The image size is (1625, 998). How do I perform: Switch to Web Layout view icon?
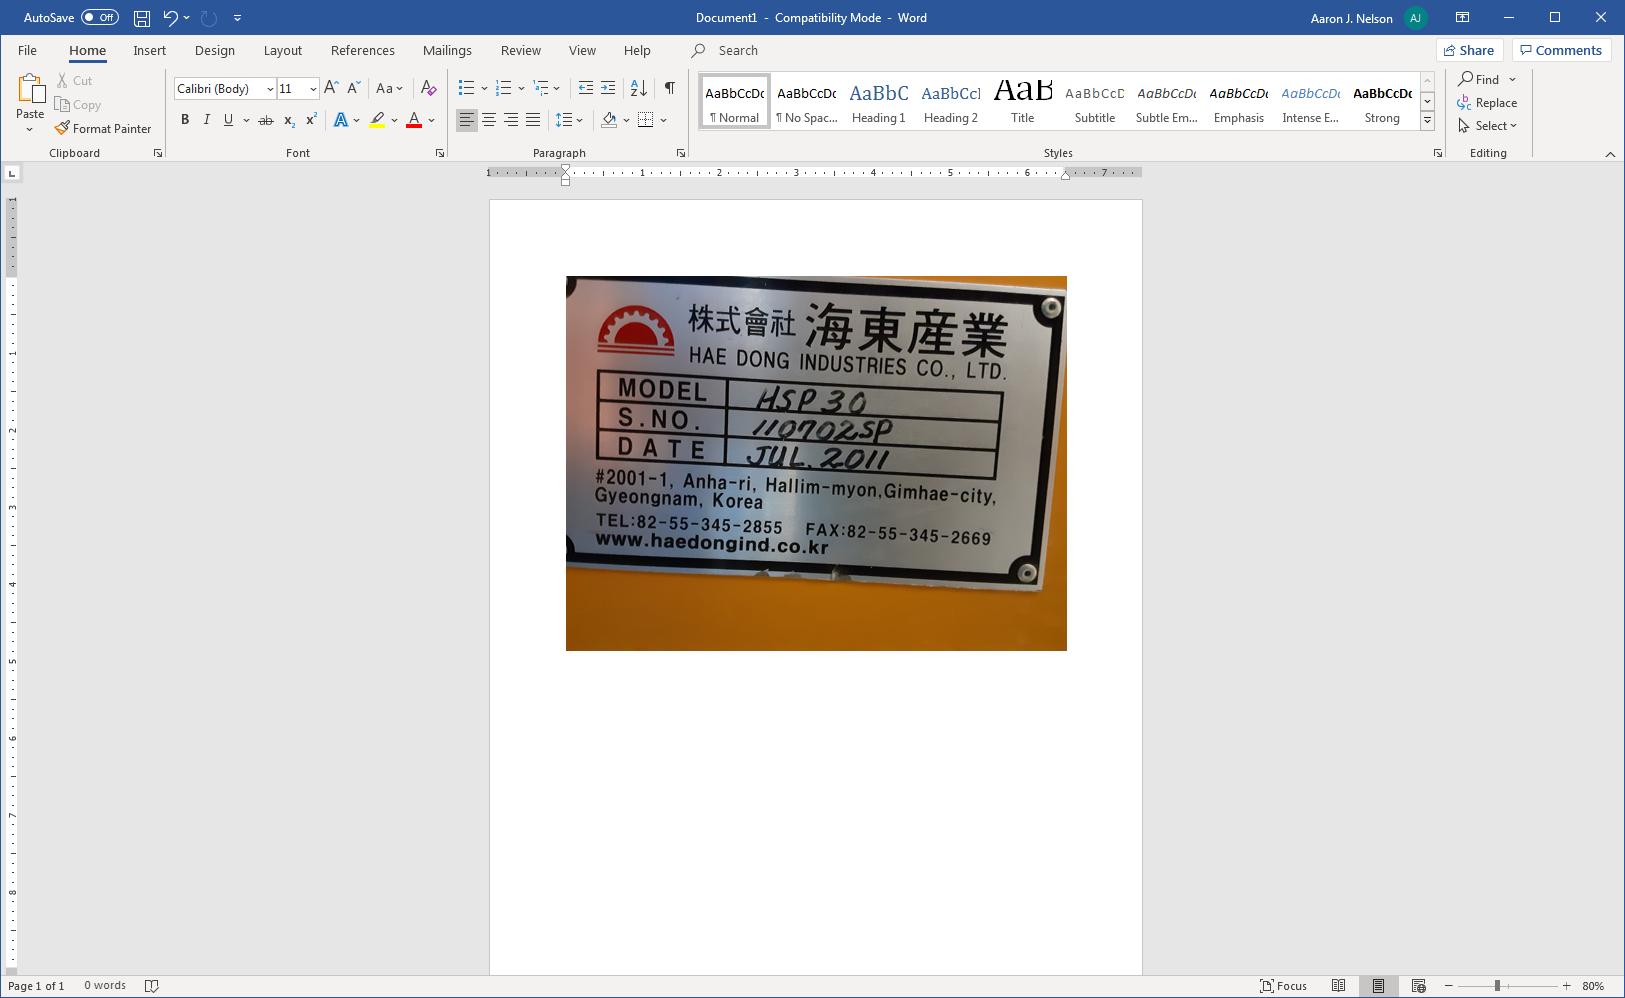pyautogui.click(x=1418, y=986)
